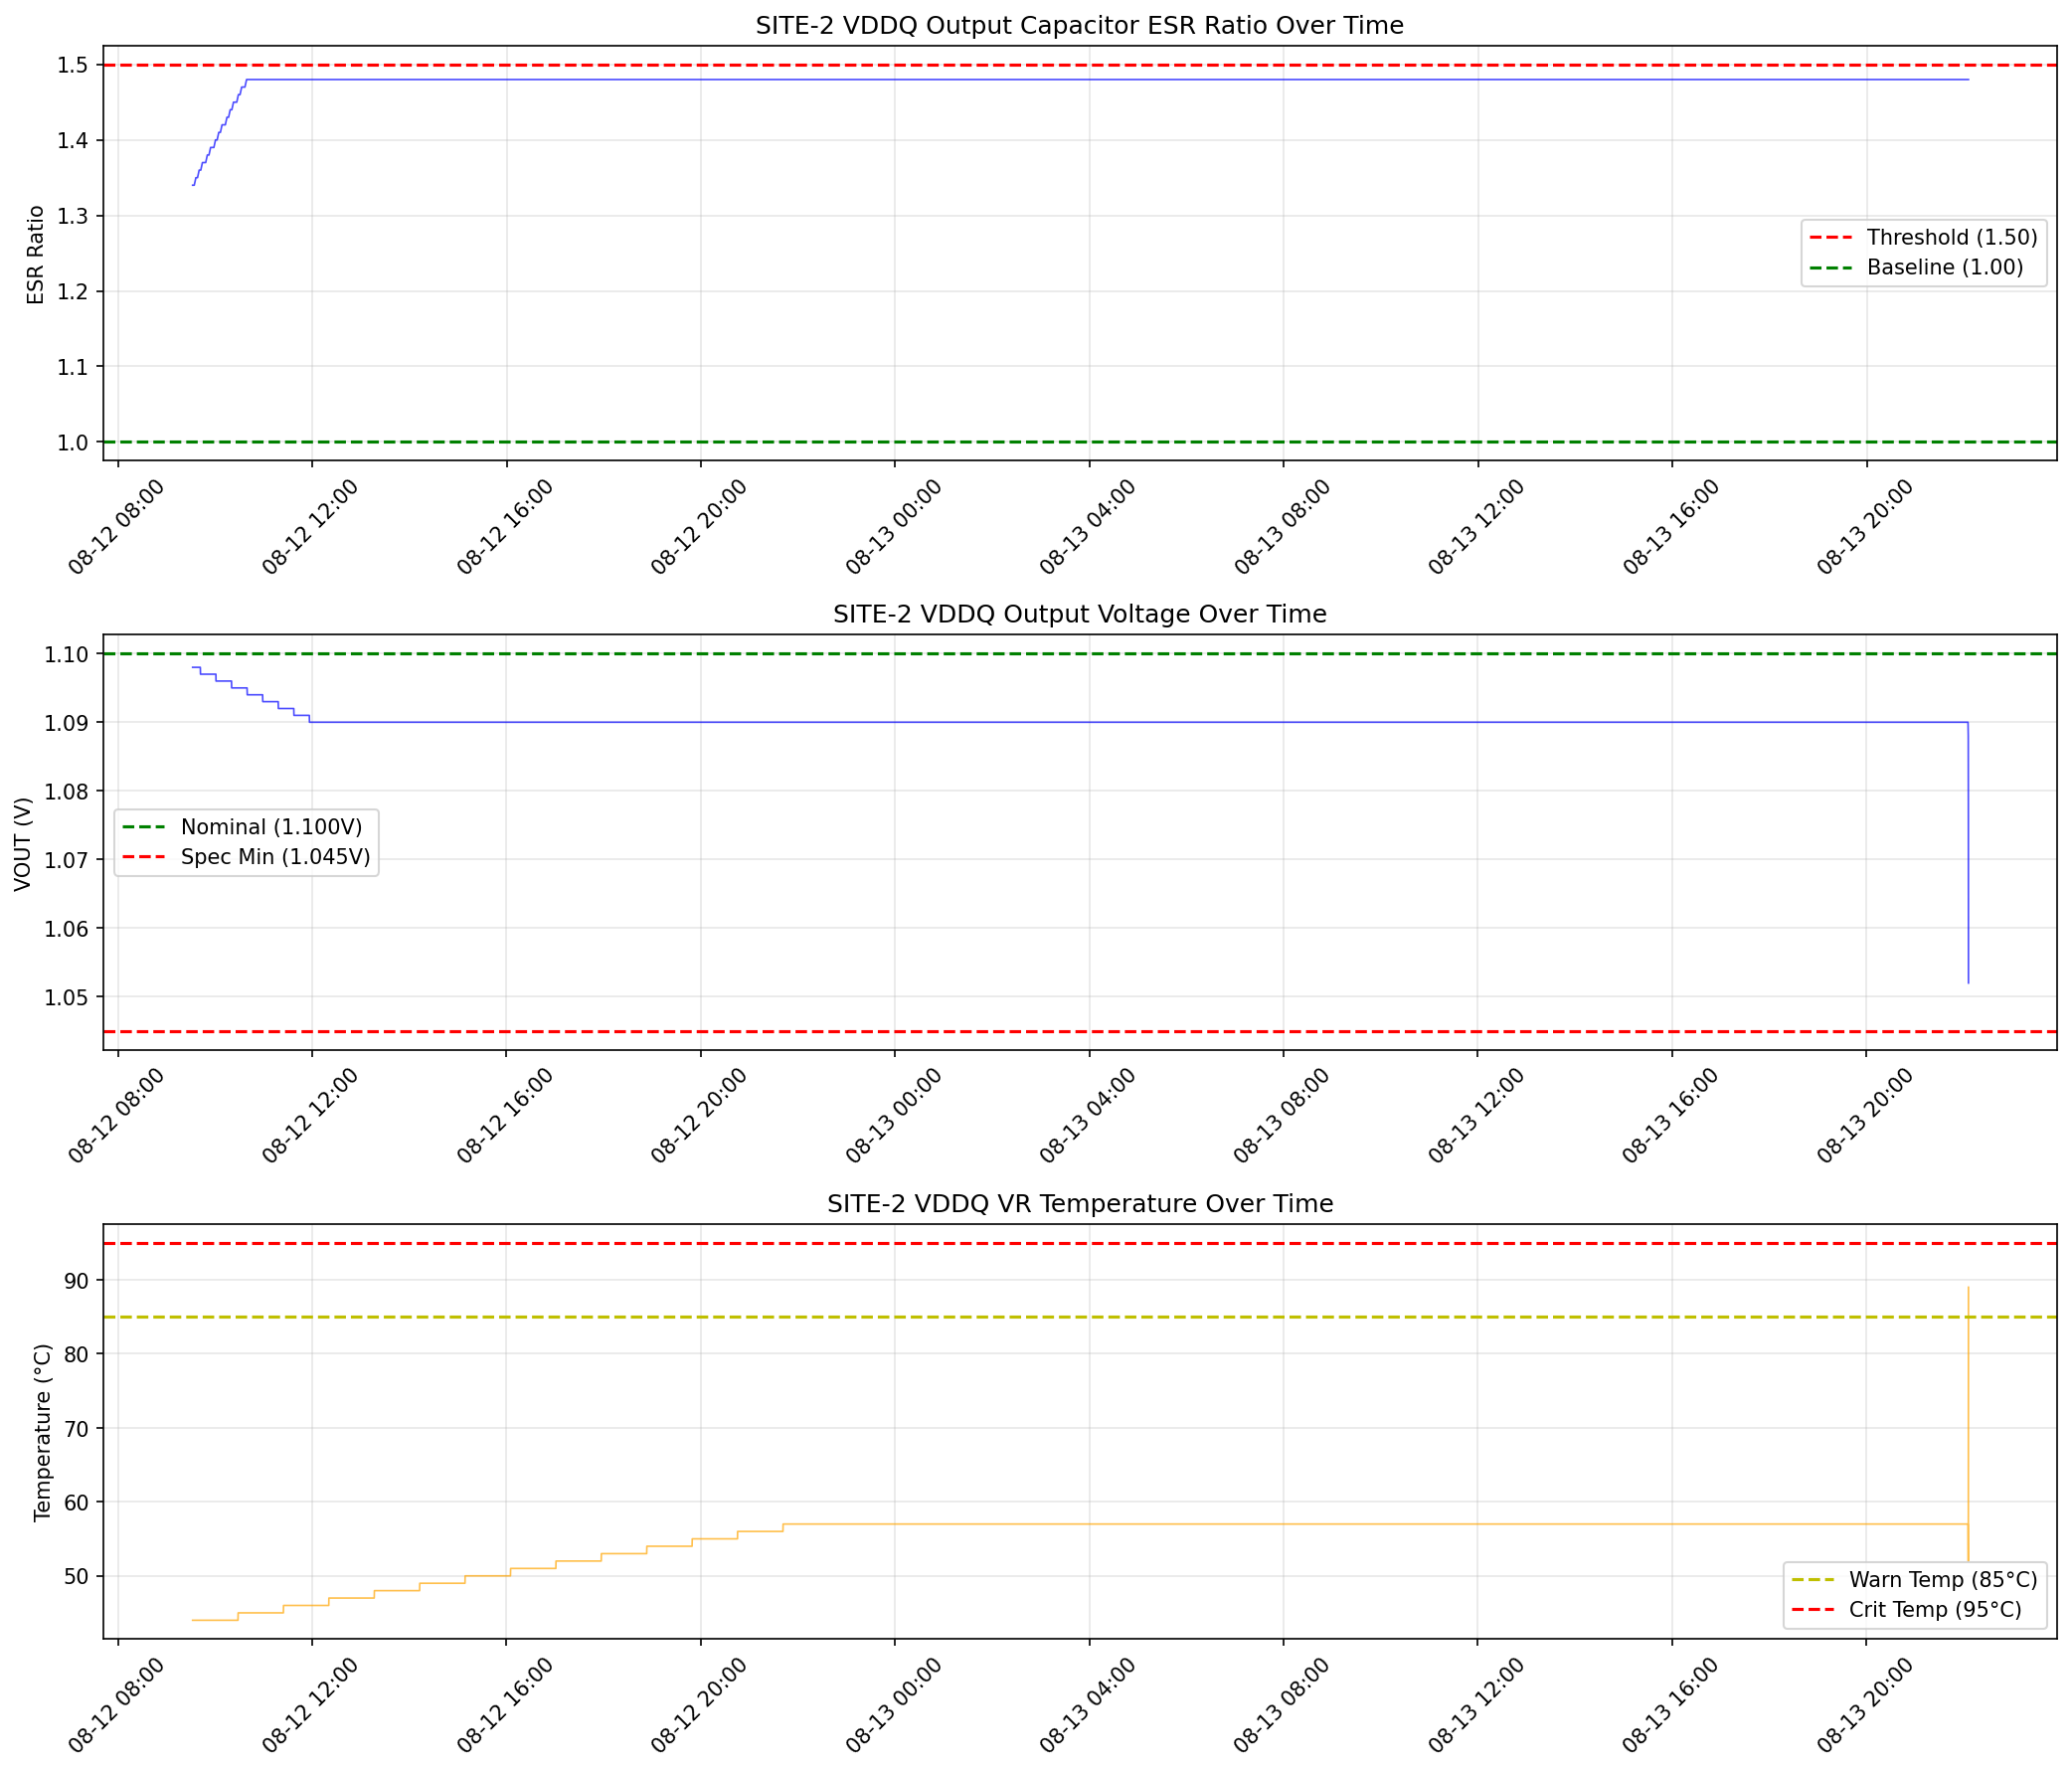Select the ESR Ratio plot title
Image resolution: width=2072 pixels, height=1772 pixels.
point(1080,25)
